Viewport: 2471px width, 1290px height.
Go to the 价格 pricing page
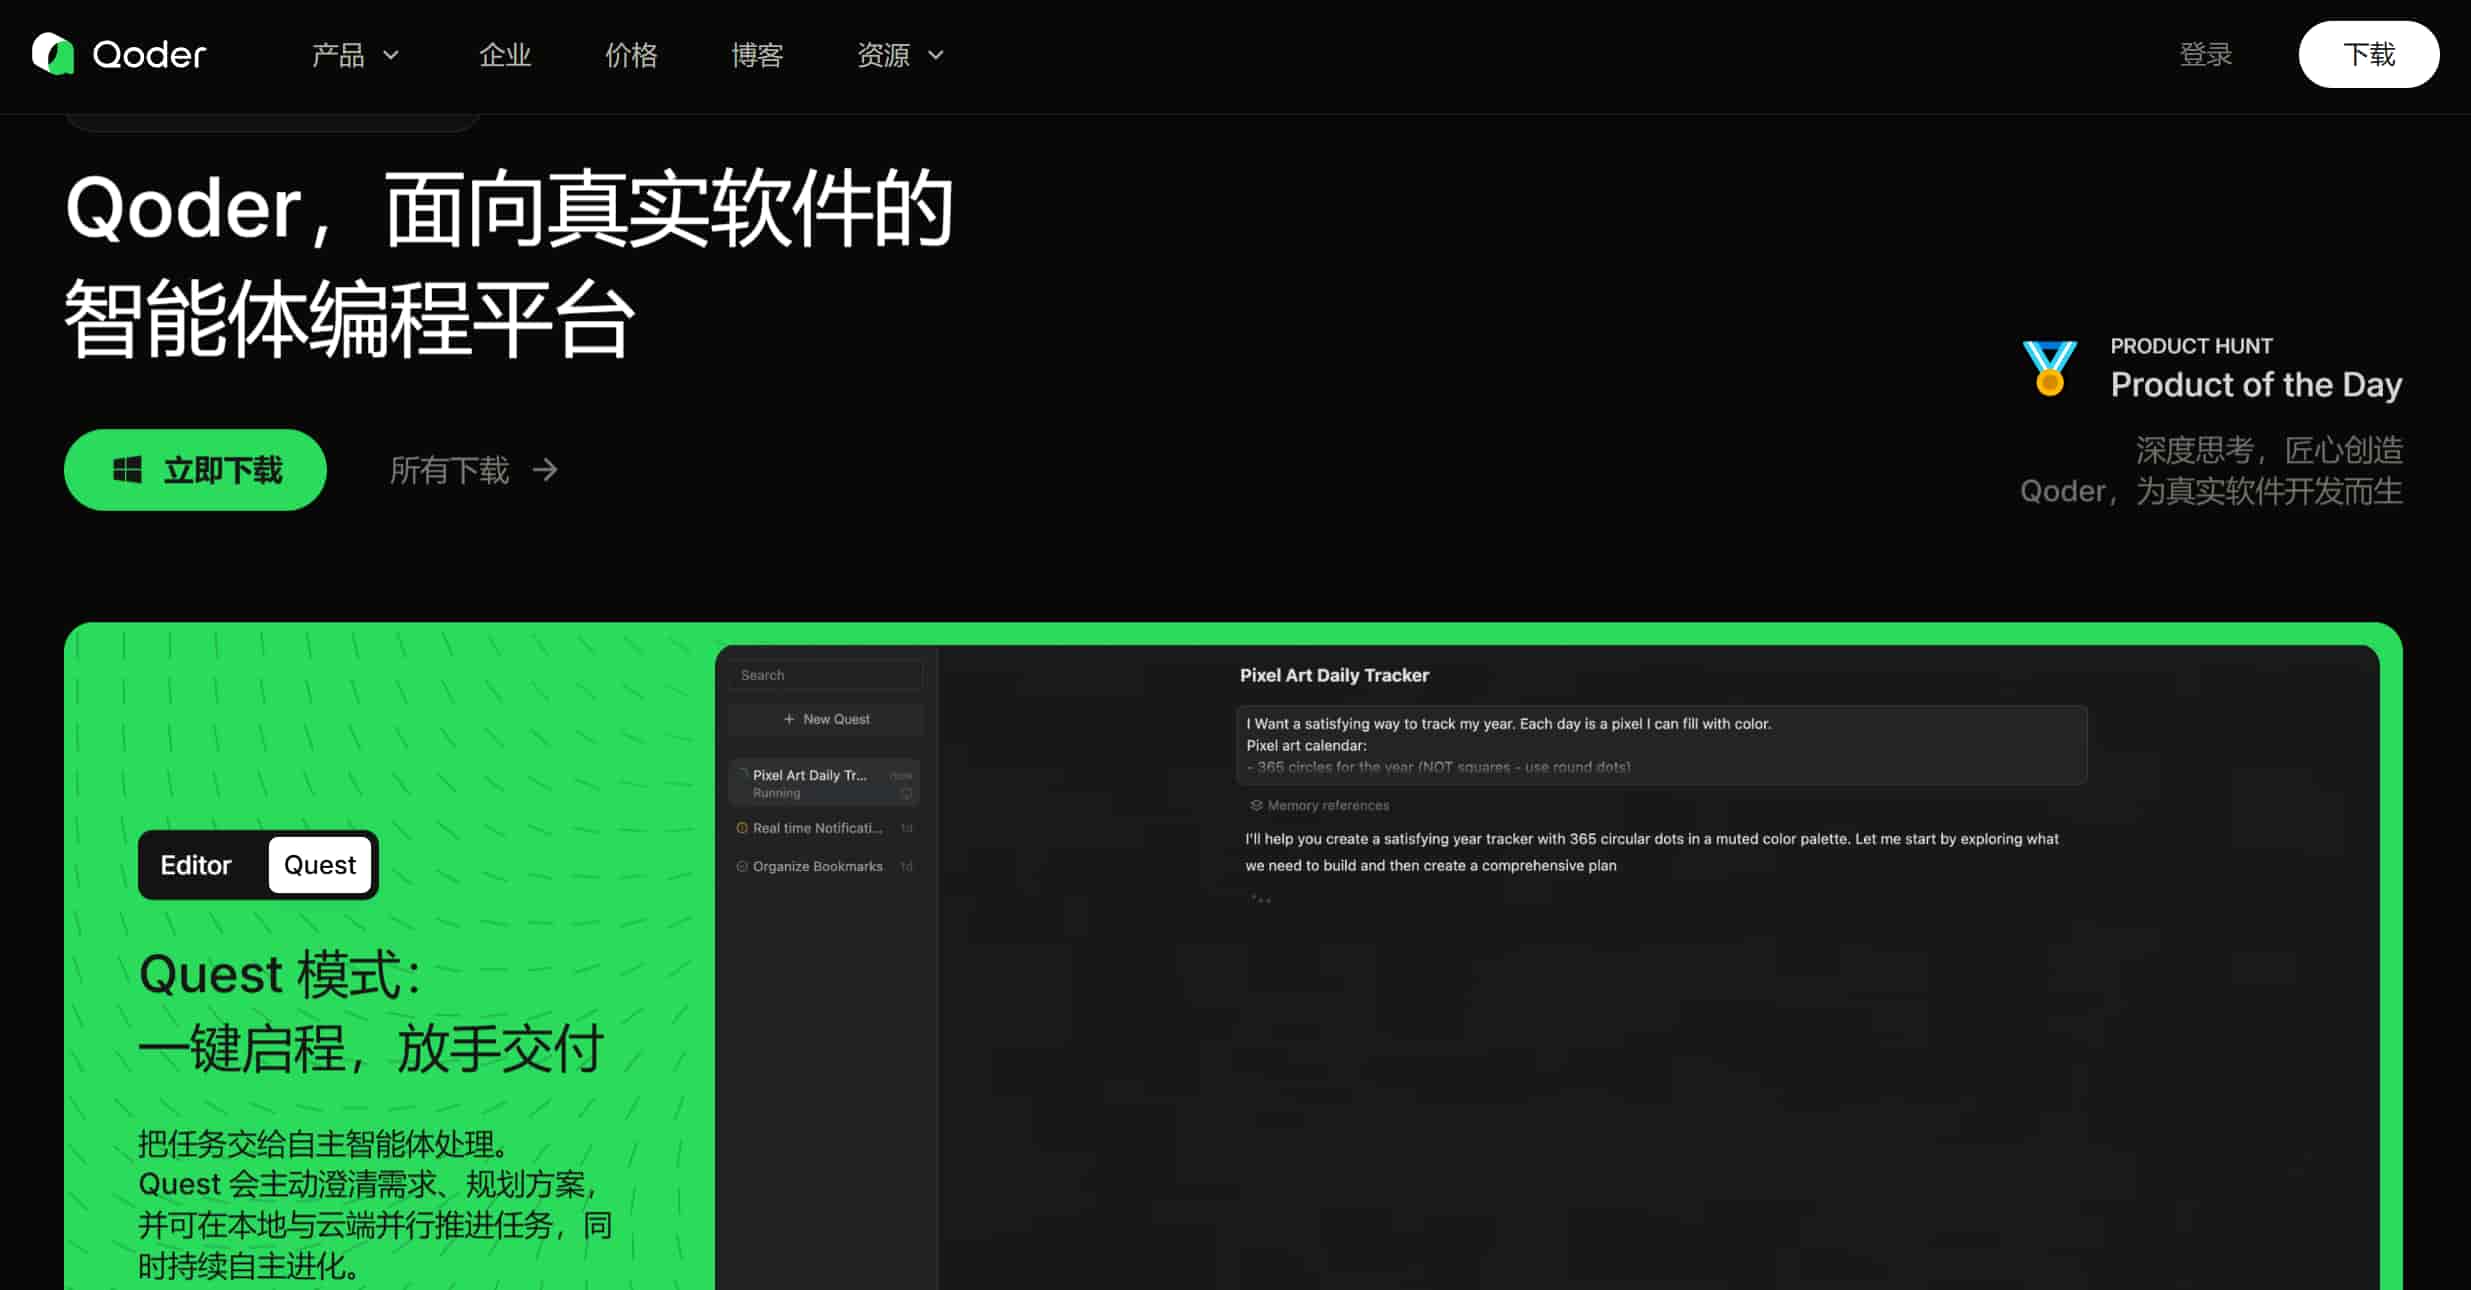pyautogui.click(x=631, y=55)
